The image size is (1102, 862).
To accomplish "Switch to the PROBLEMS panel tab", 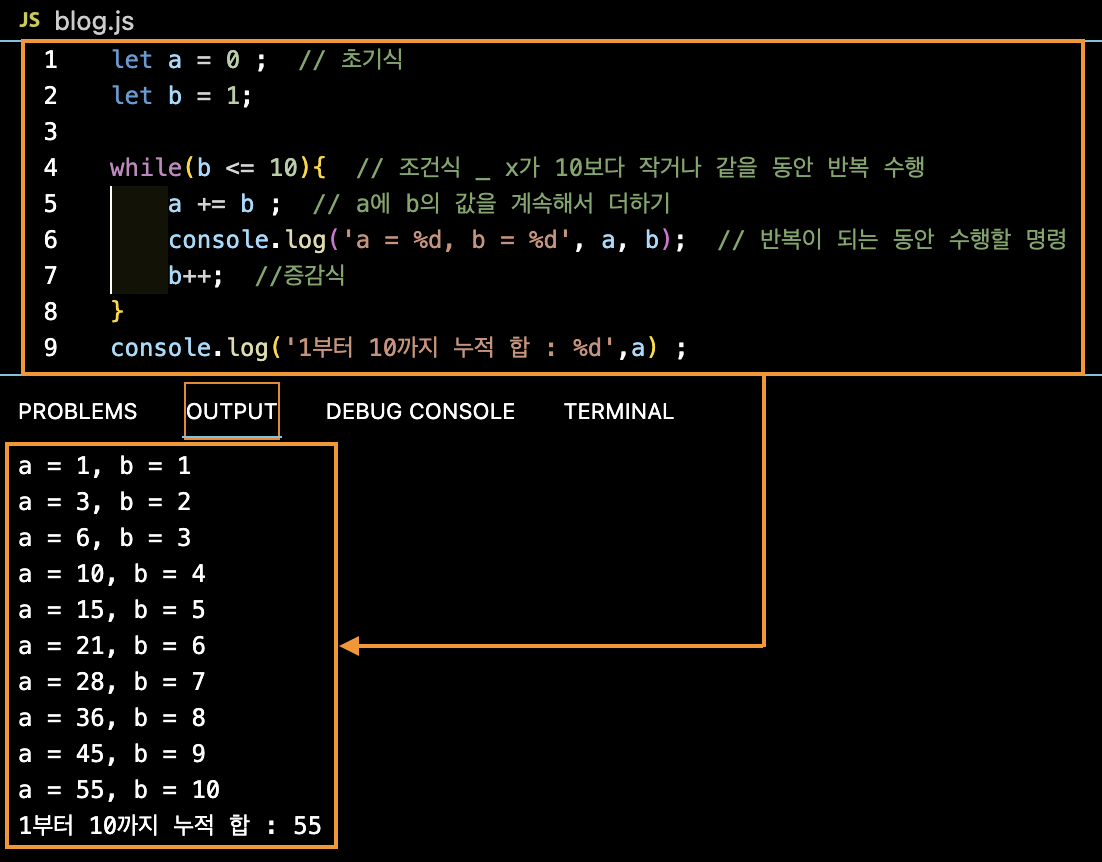I will coord(77,411).
